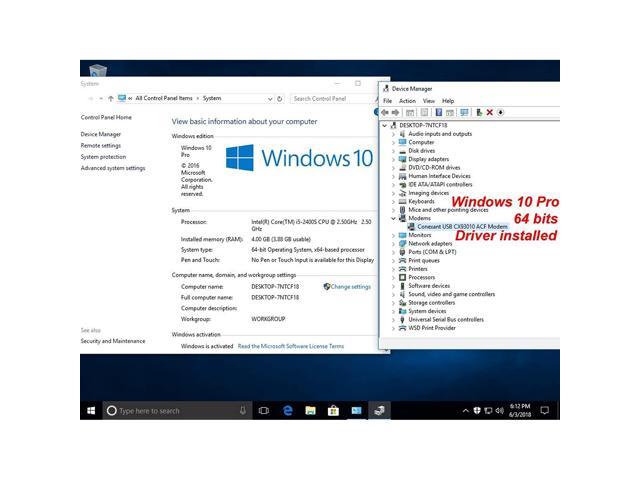640x480 pixels.
Task: Expand the Network adapters category
Action: tap(393, 243)
